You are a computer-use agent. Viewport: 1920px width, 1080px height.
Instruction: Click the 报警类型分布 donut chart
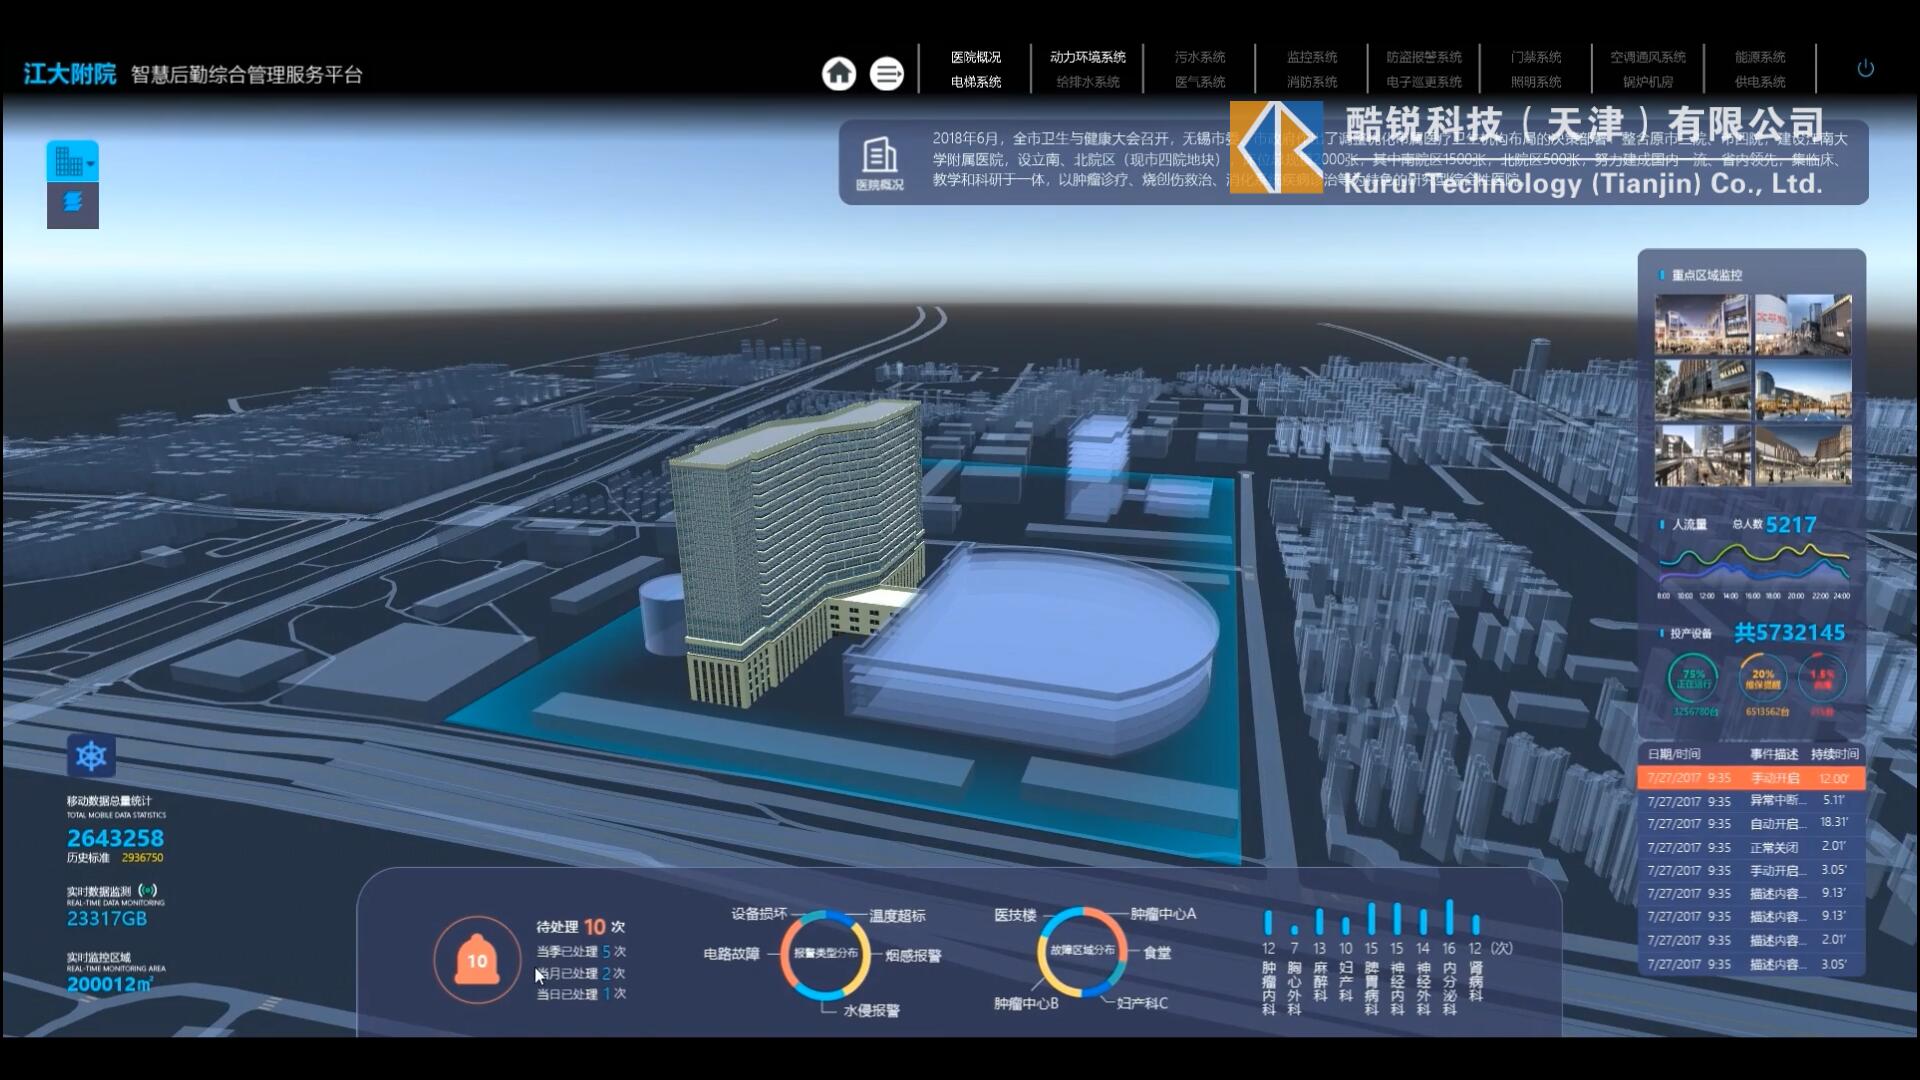pos(825,954)
